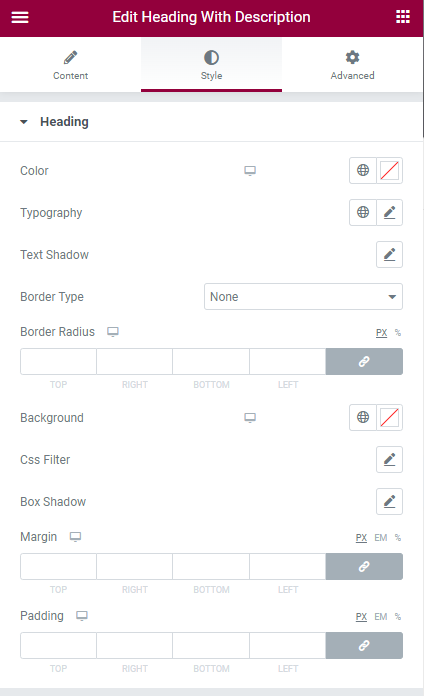Viewport: 424px width, 696px height.
Task: Click the global color globe icon for Background
Action: tap(363, 417)
